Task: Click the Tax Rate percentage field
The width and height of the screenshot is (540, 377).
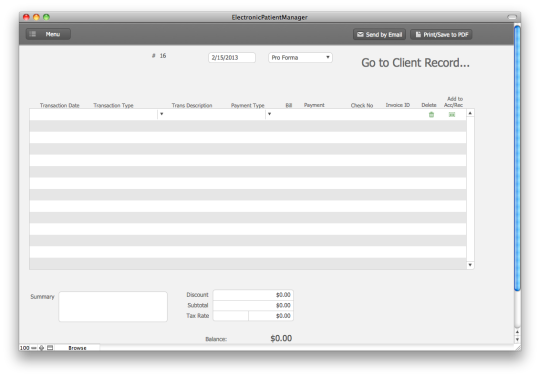Action: tap(230, 316)
